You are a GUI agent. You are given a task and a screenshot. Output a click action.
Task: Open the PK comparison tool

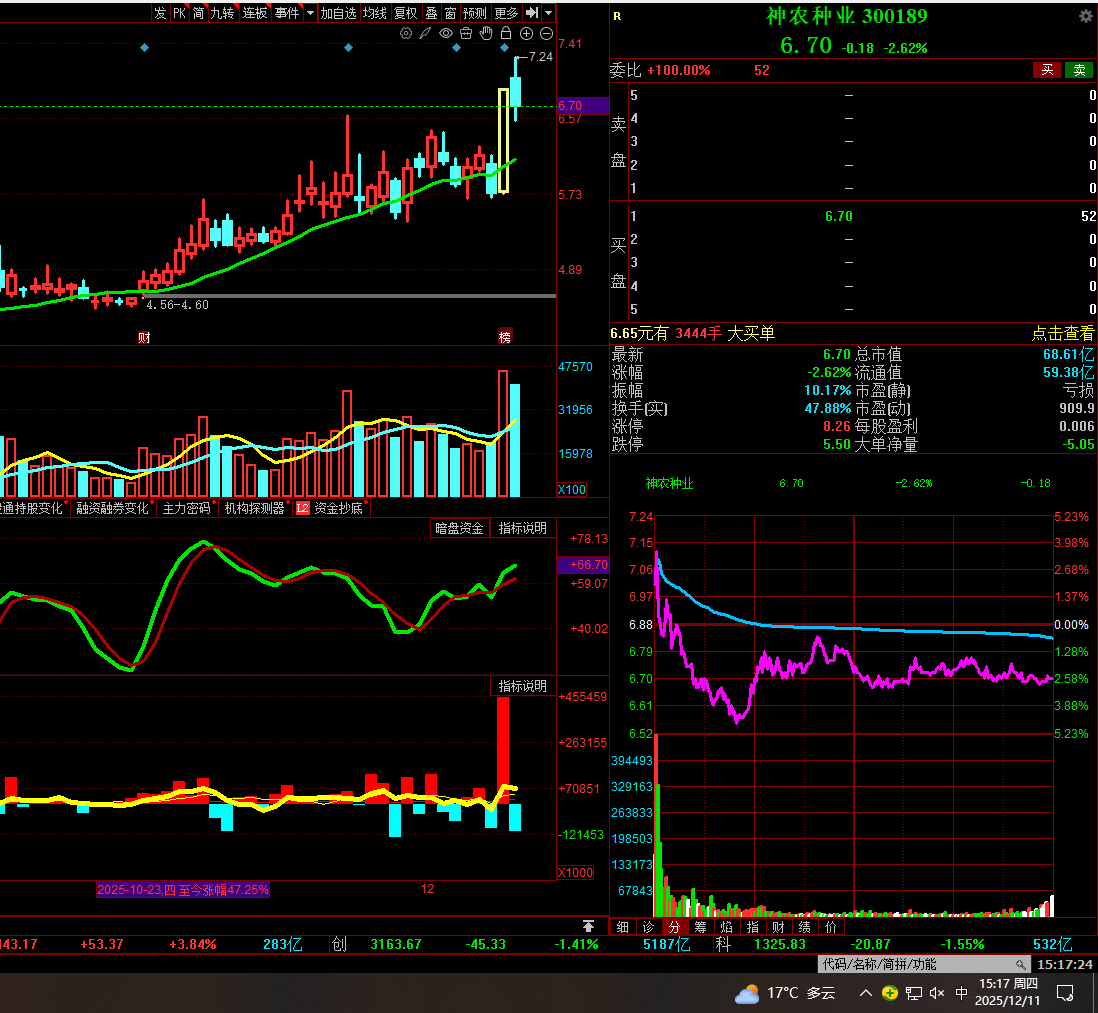(180, 13)
